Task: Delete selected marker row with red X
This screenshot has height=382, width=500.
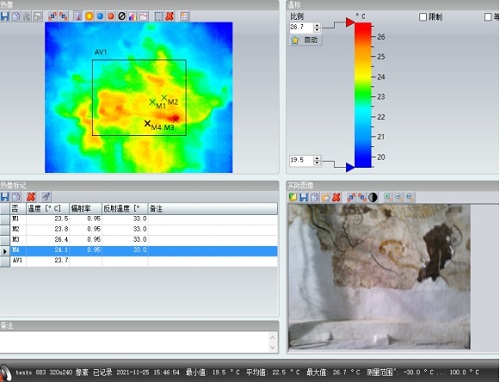Action: click(31, 197)
